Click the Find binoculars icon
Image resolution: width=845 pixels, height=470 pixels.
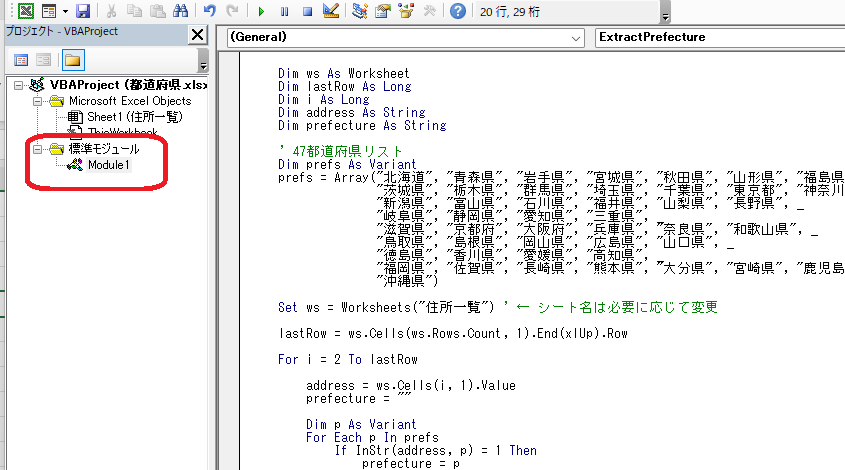click(x=180, y=11)
